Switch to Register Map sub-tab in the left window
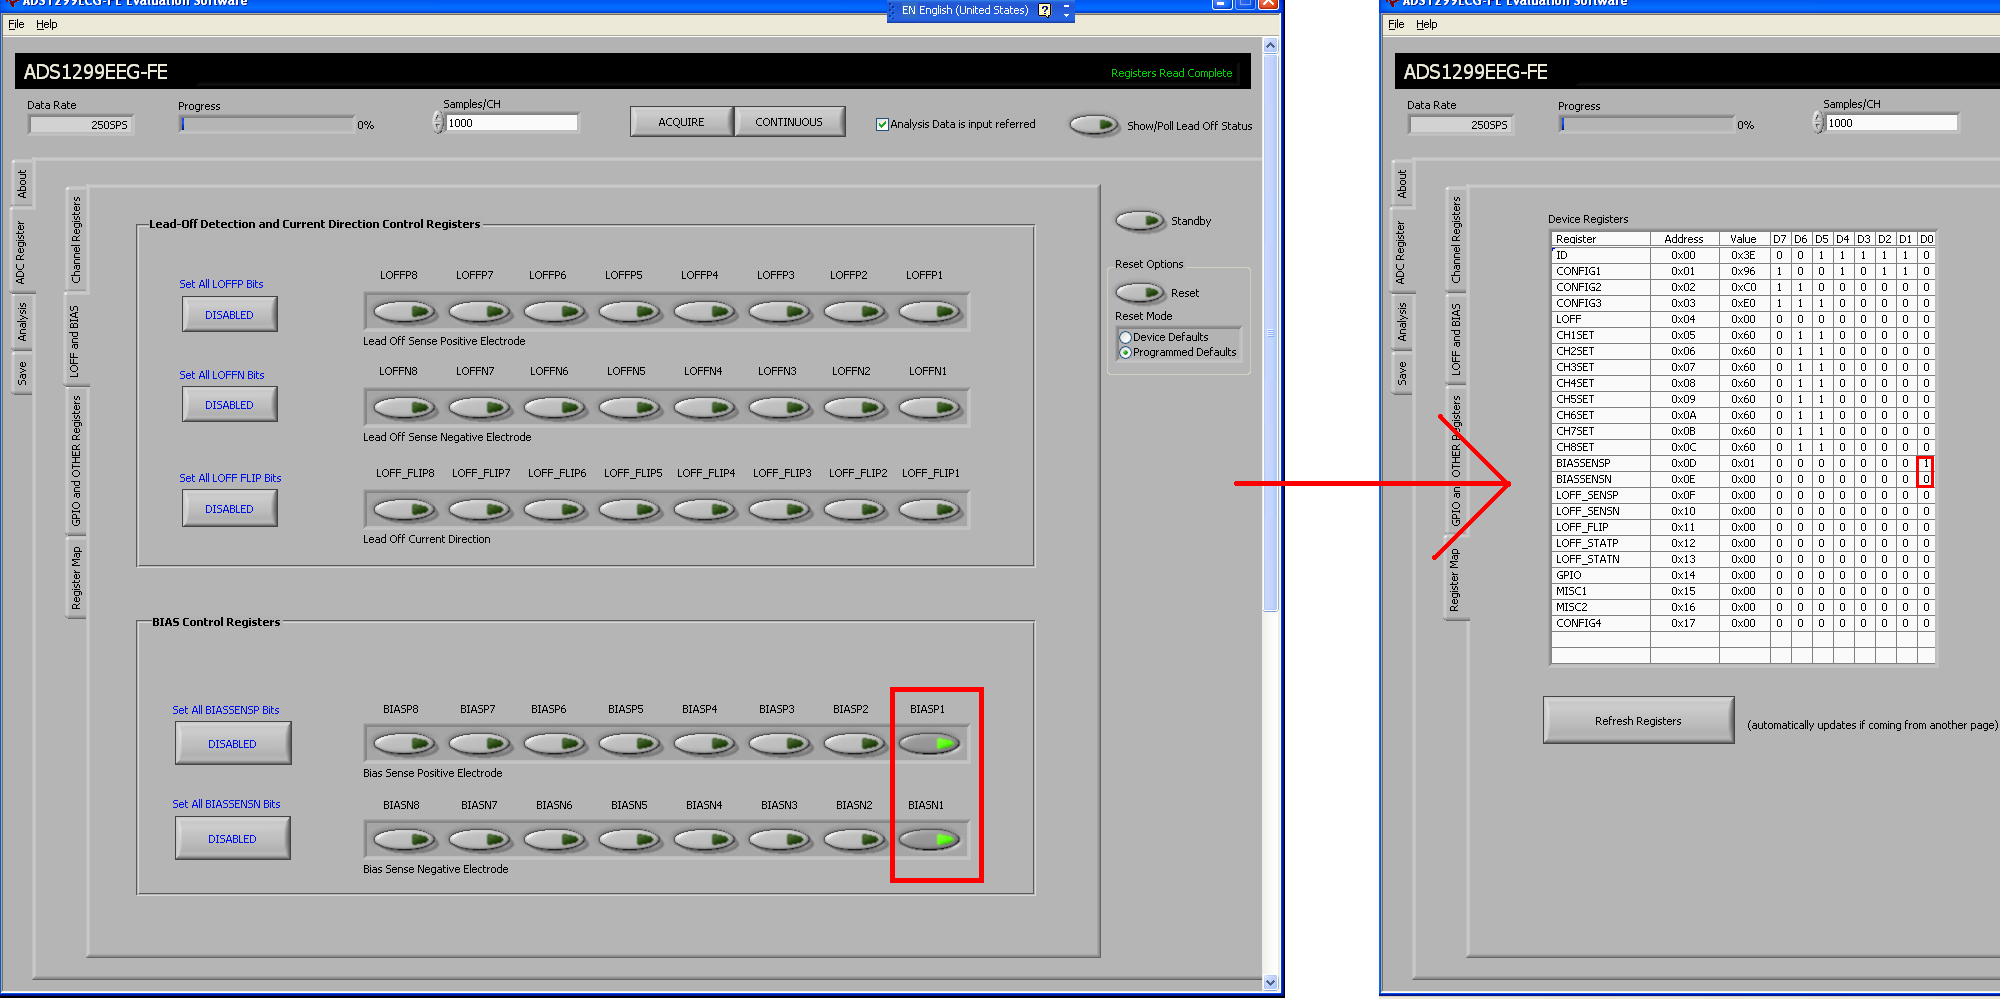 pyautogui.click(x=76, y=578)
